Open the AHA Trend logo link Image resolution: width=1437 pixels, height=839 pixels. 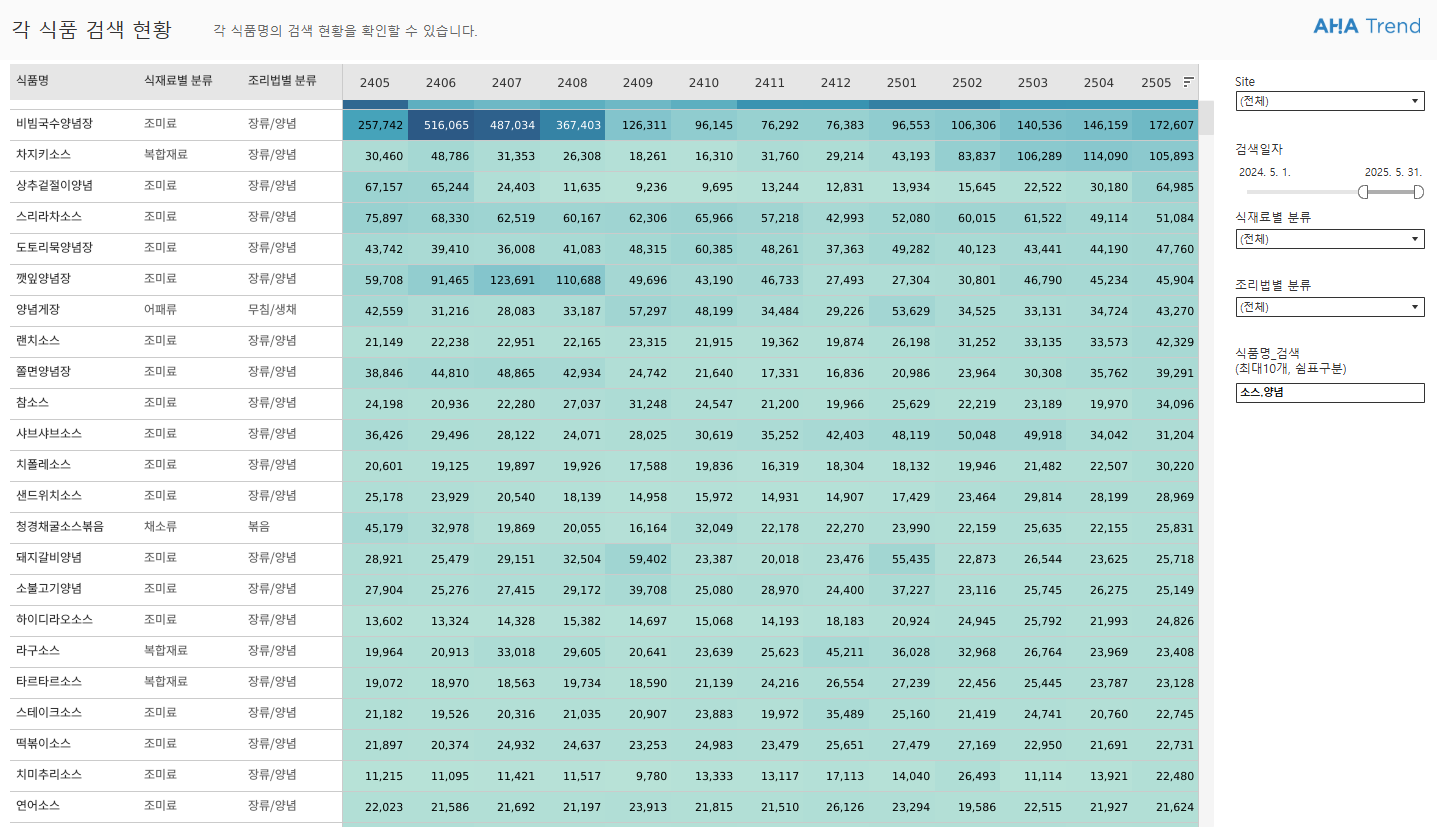[1367, 26]
